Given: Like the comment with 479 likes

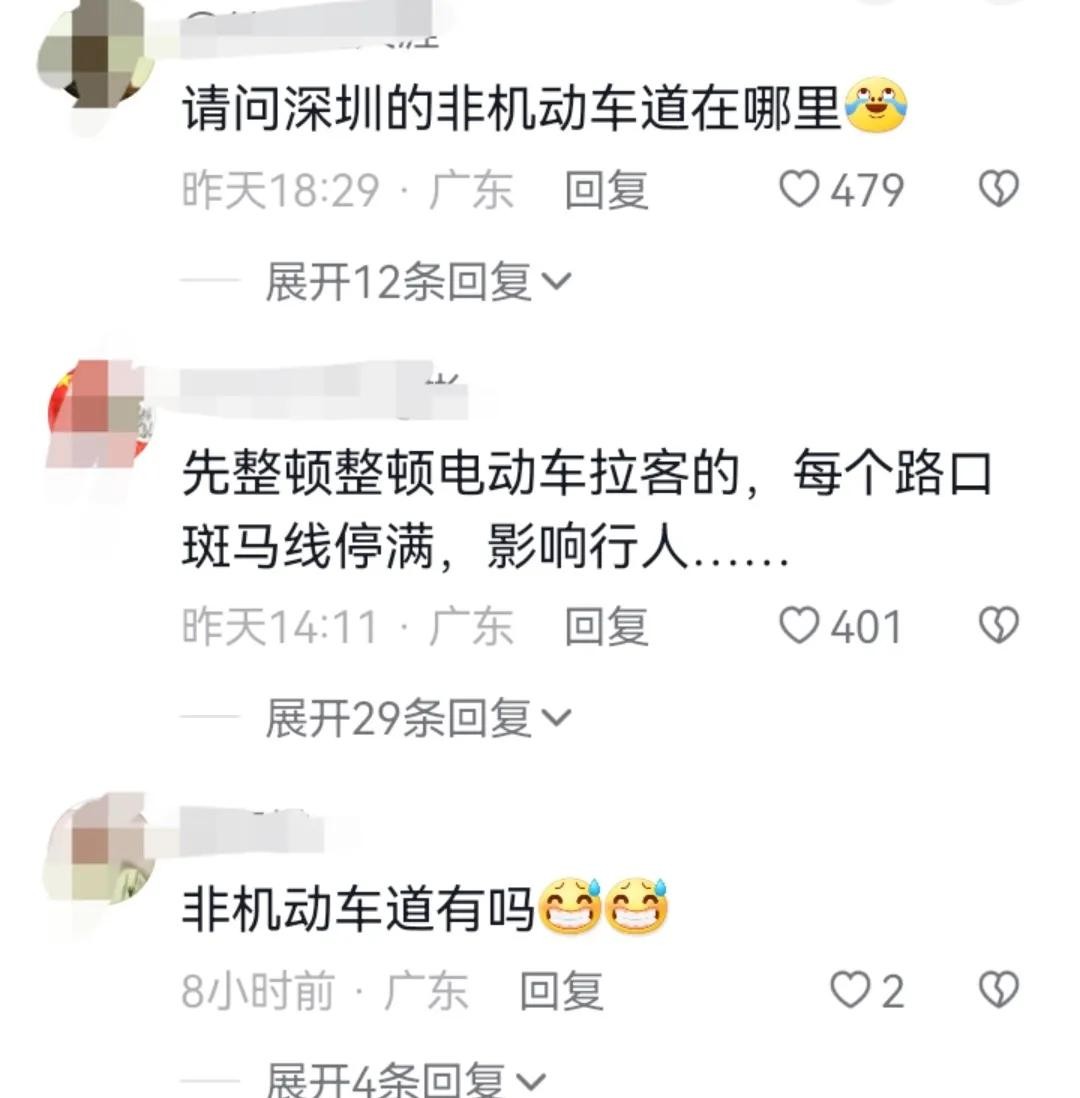Looking at the screenshot, I should click(x=799, y=189).
